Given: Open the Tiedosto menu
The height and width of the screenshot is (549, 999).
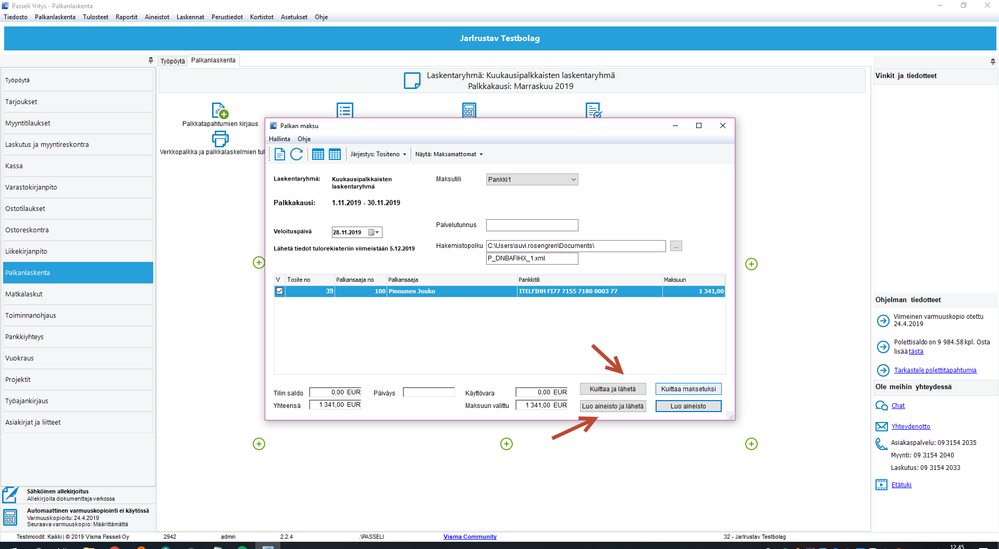Looking at the screenshot, I should [16, 17].
